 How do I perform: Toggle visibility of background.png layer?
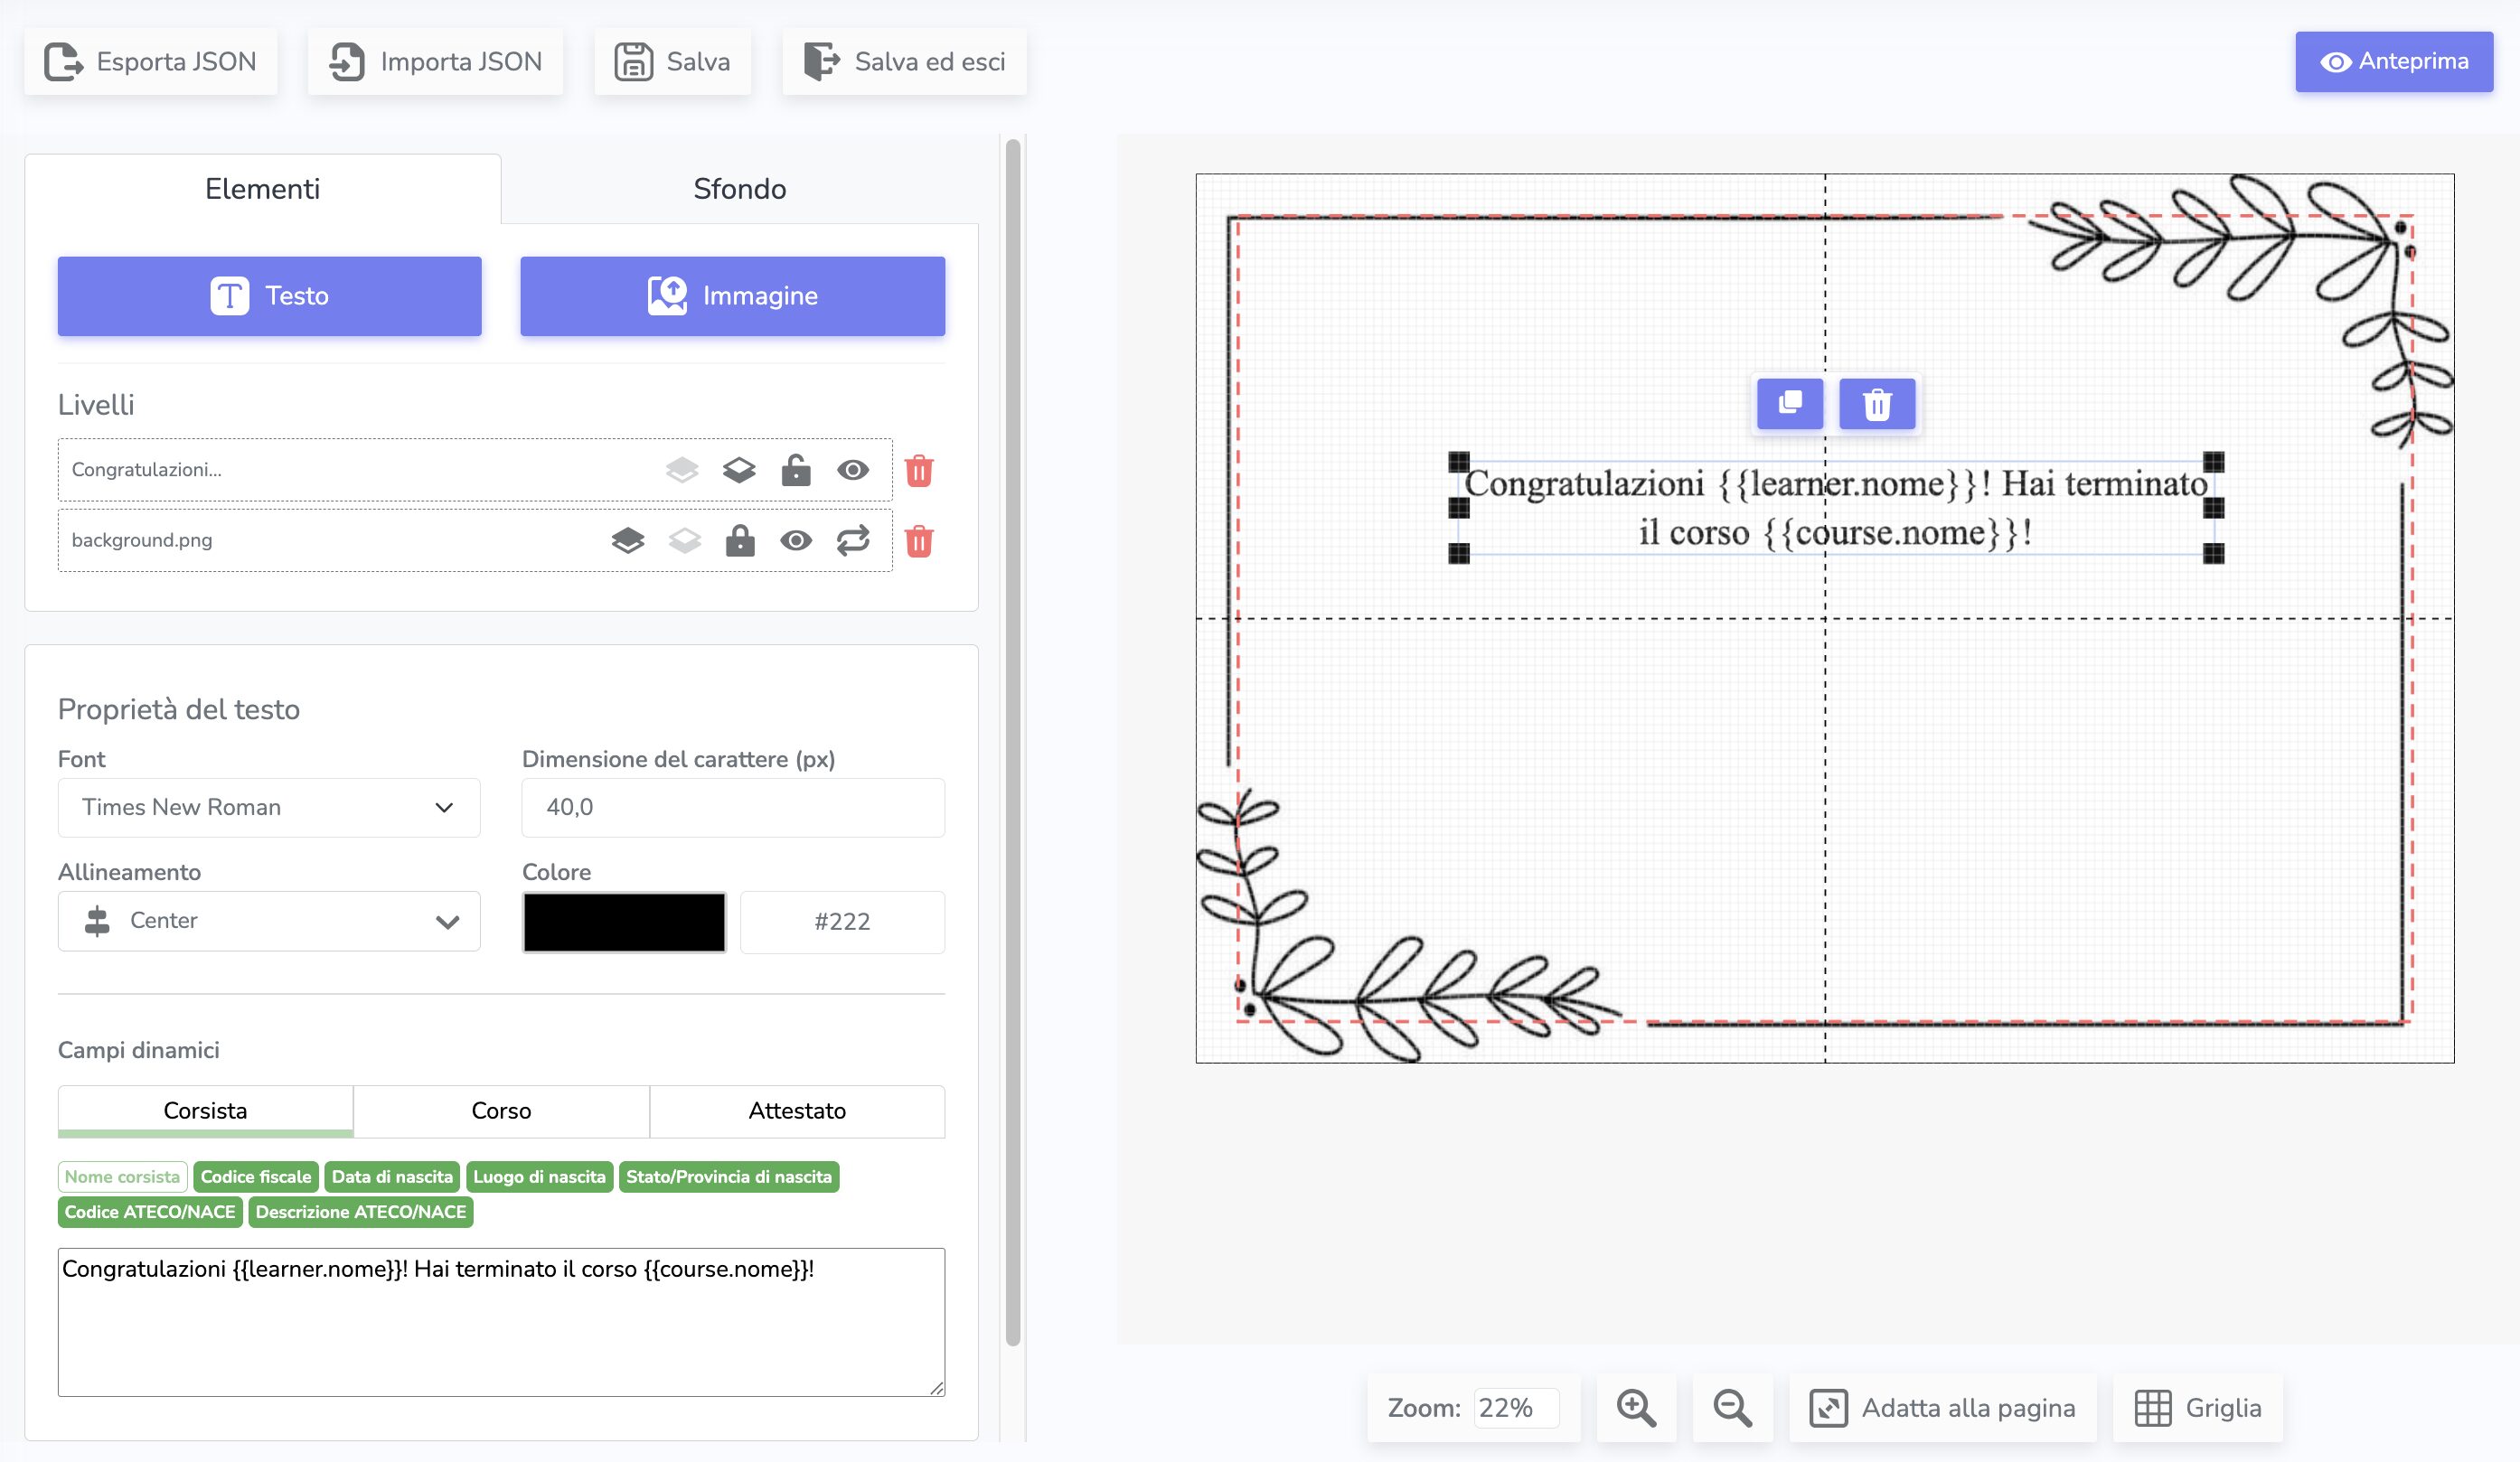point(795,541)
